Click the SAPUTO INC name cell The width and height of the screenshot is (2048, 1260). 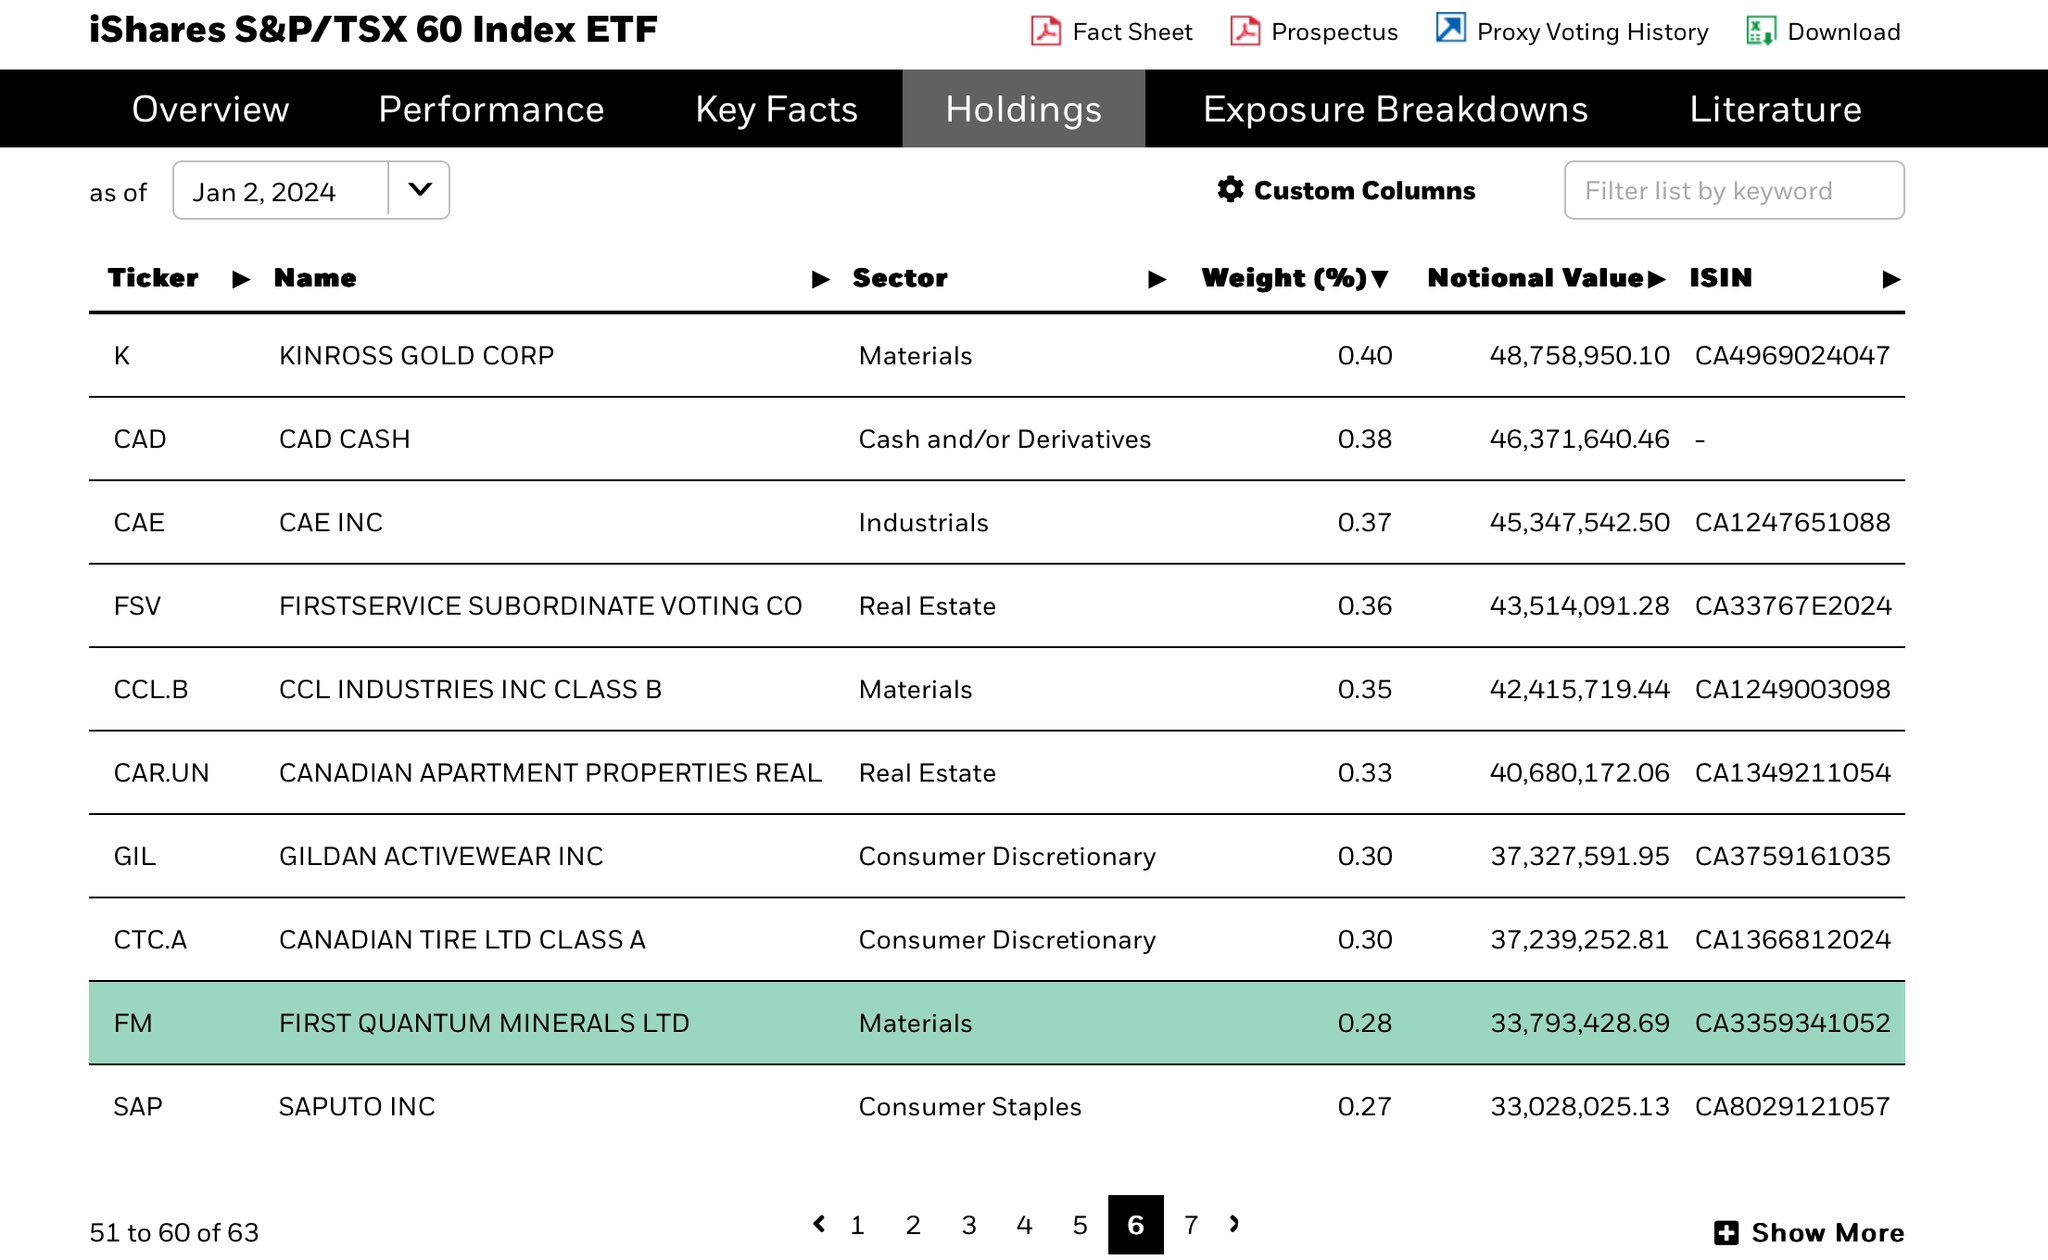click(357, 1107)
